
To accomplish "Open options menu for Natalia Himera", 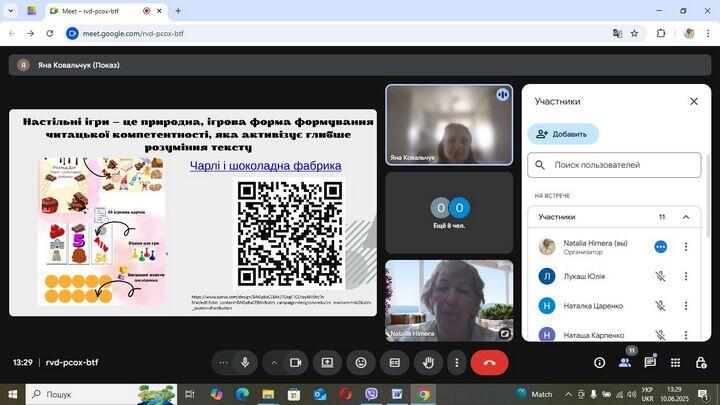I will point(686,247).
